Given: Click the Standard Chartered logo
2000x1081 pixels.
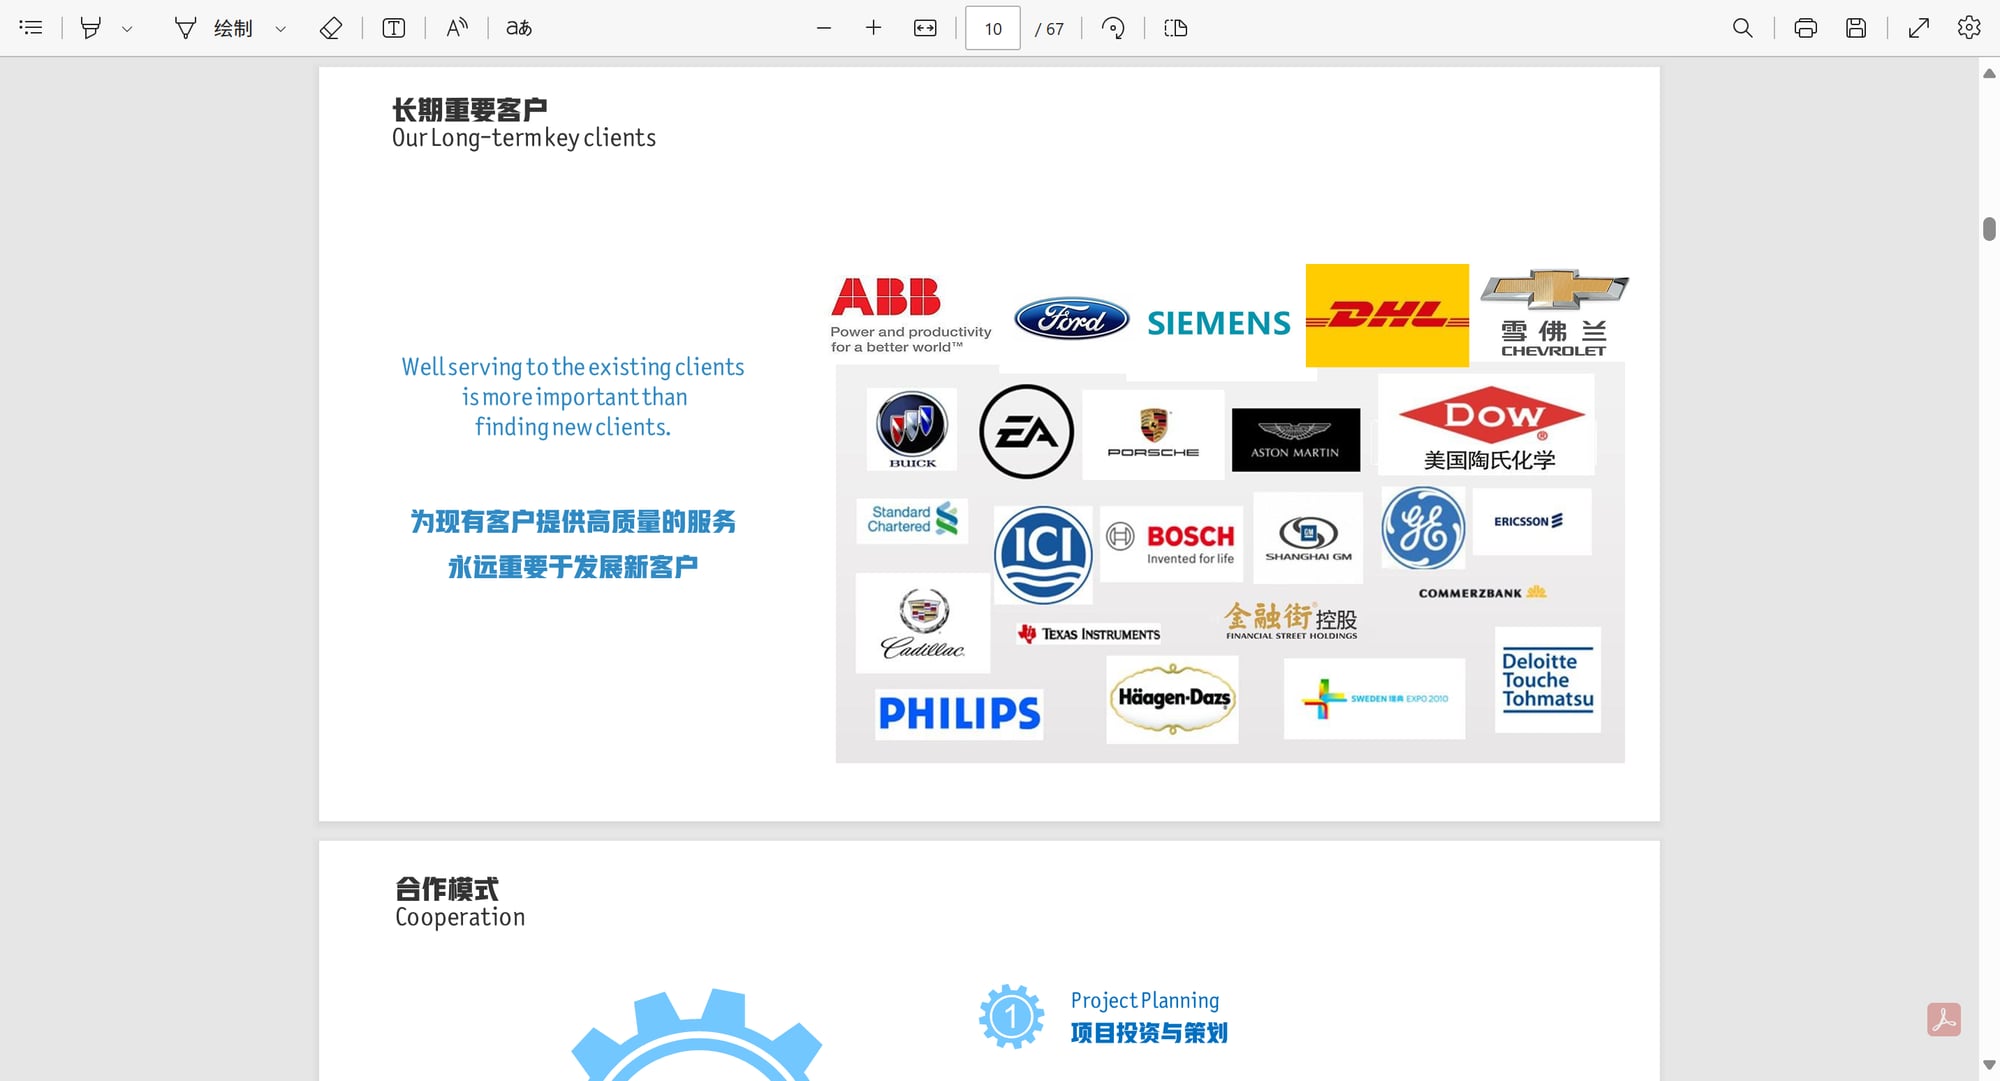Looking at the screenshot, I should 912,520.
